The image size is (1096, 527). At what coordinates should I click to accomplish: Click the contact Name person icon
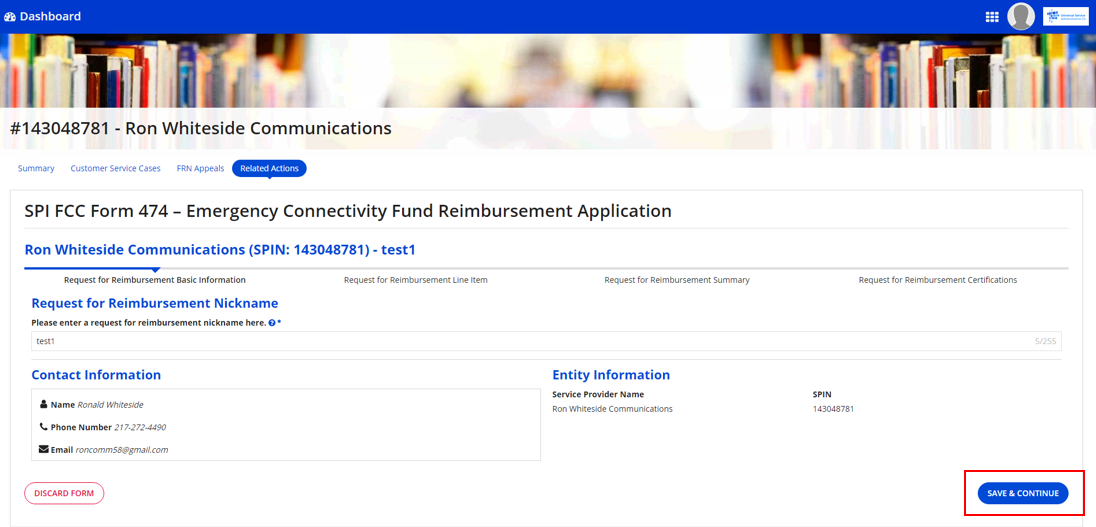44,405
